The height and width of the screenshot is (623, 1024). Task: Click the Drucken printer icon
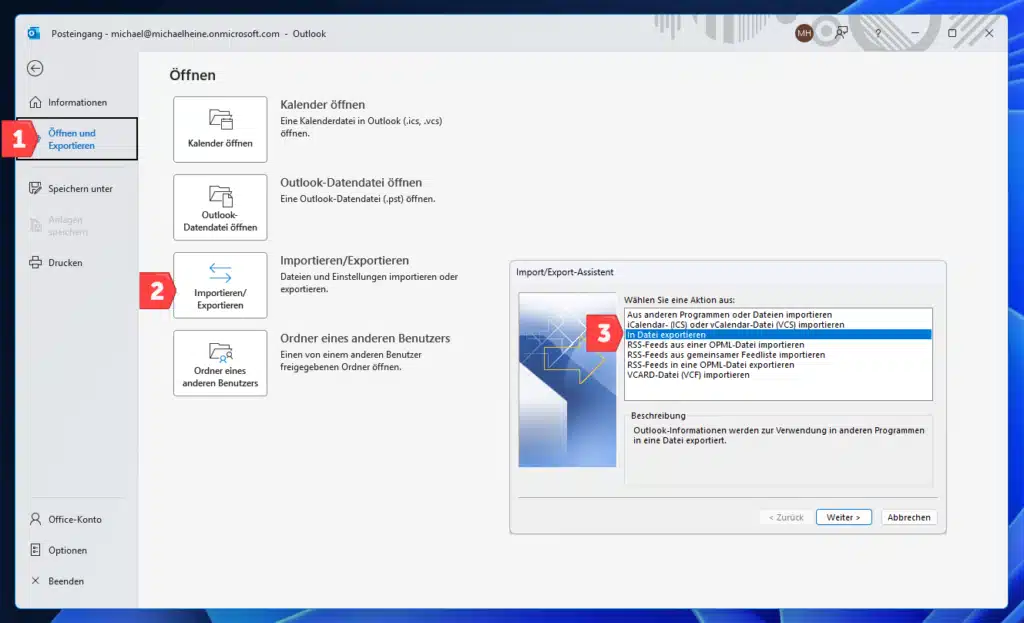[x=37, y=262]
